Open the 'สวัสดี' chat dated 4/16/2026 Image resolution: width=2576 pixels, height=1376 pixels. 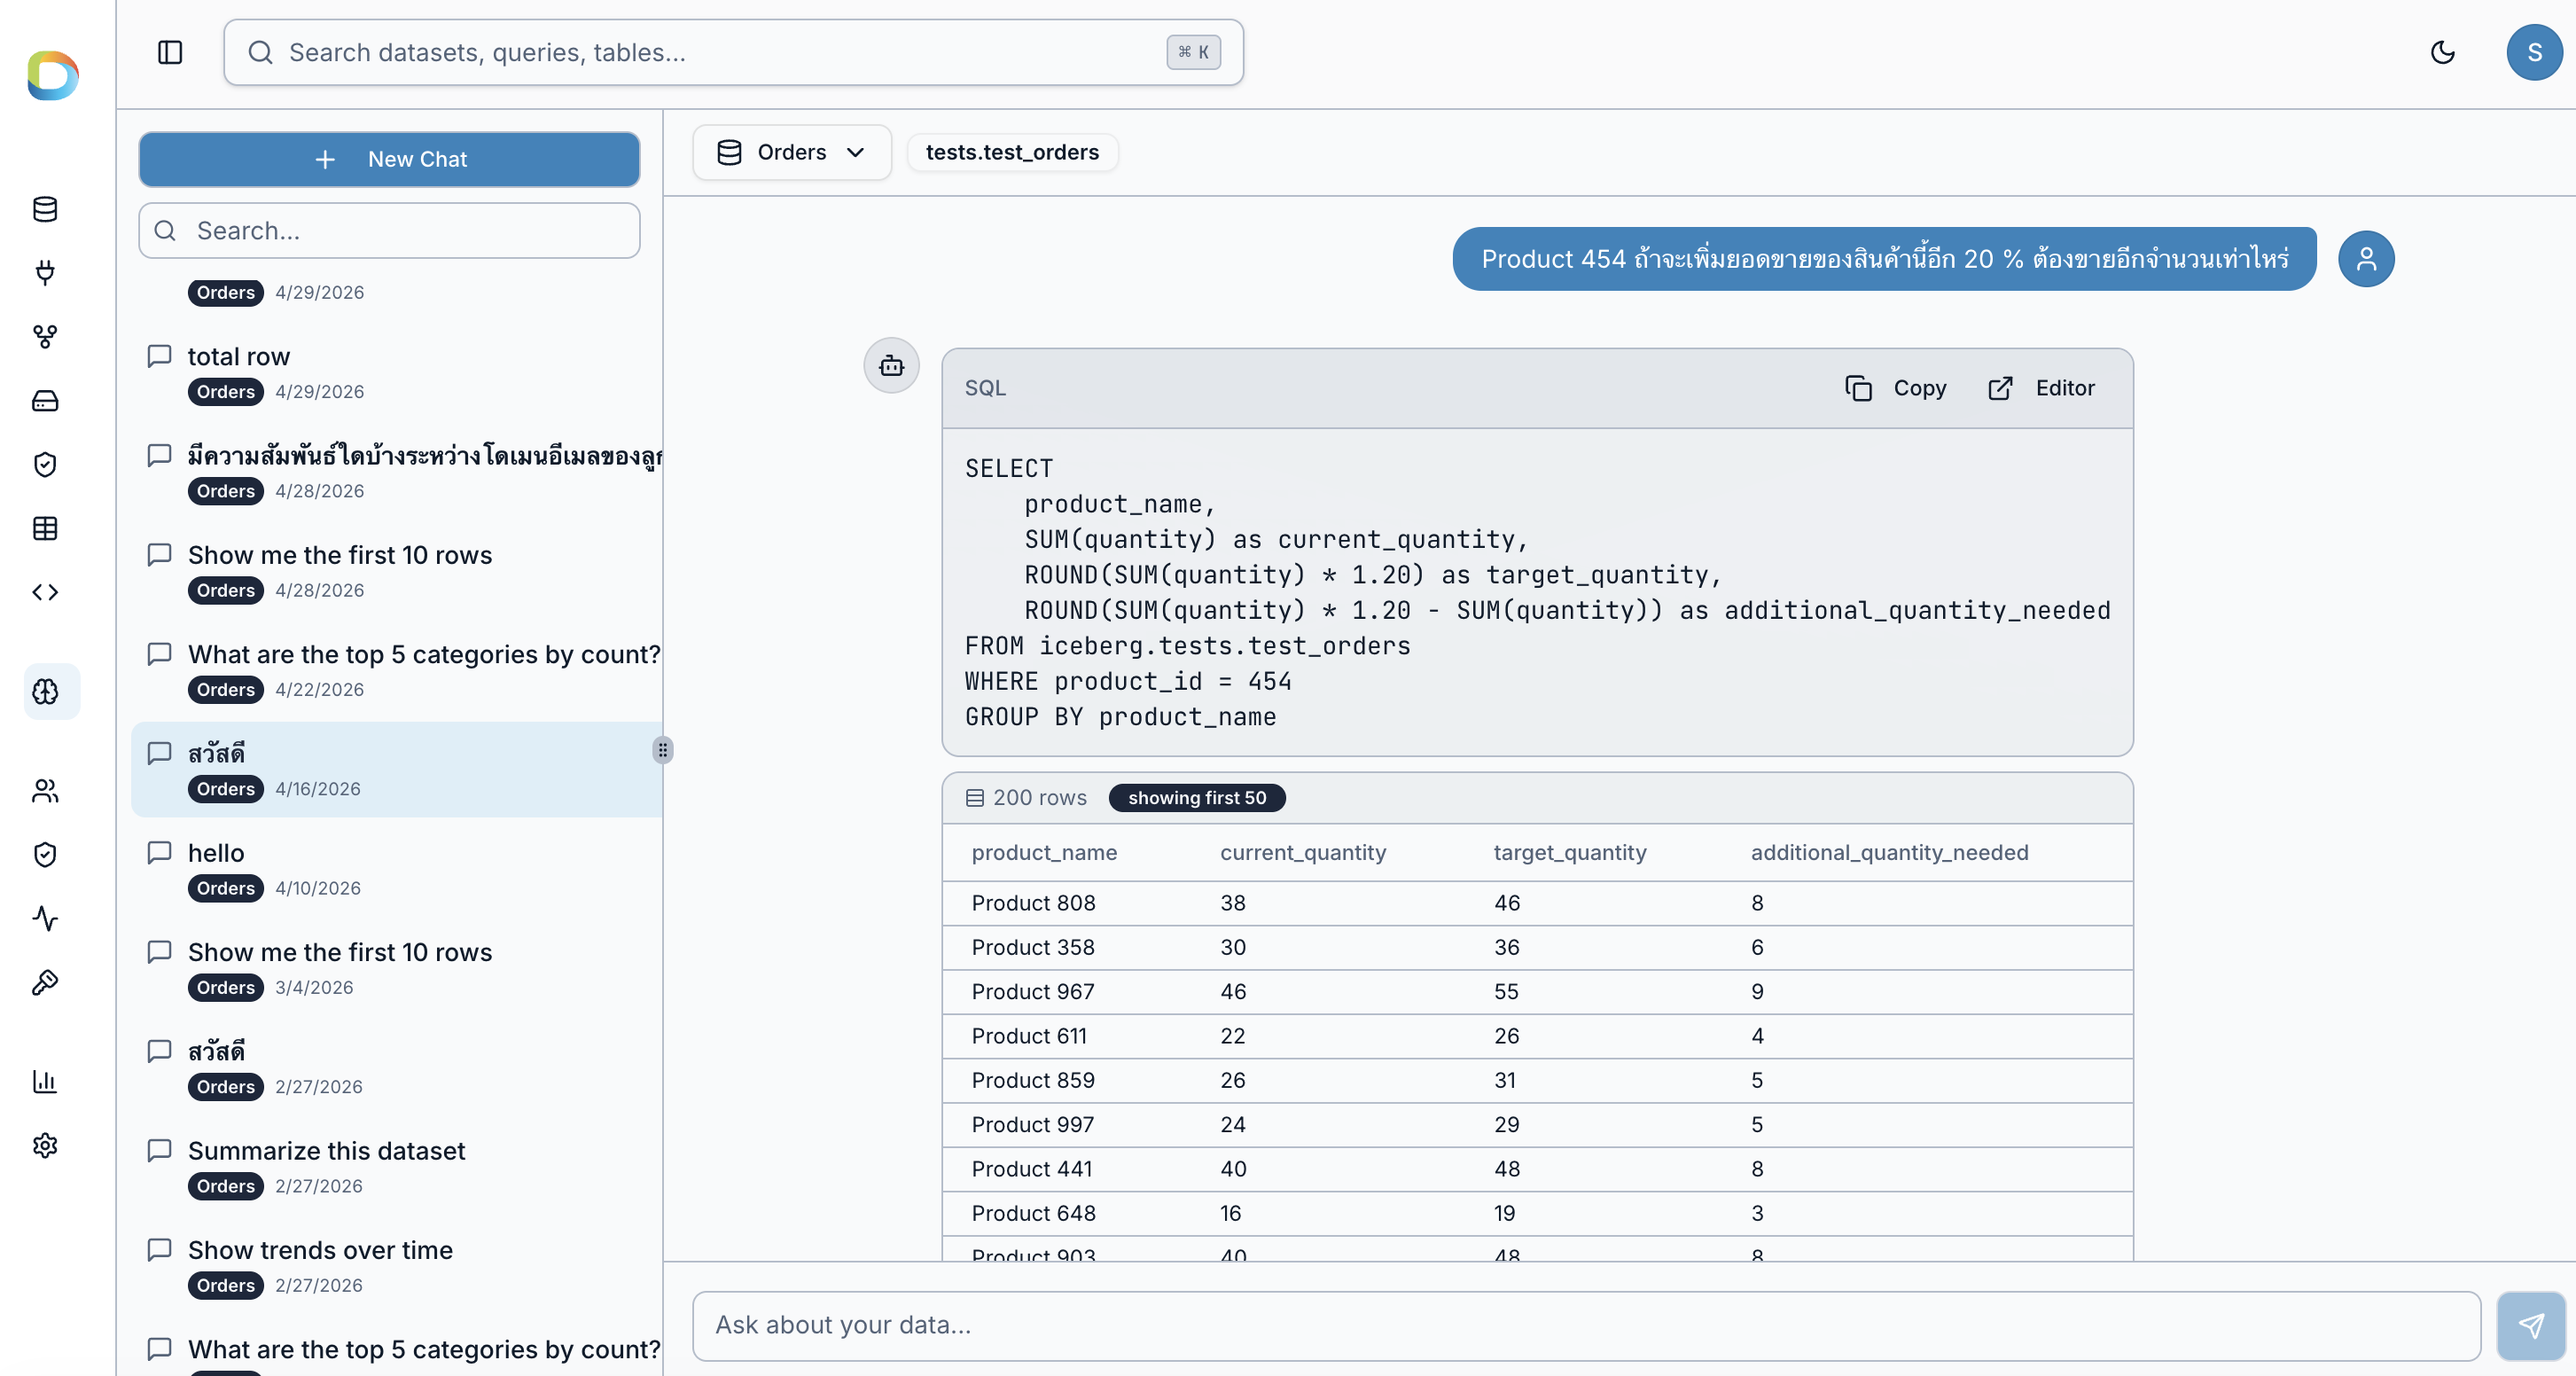pos(397,770)
